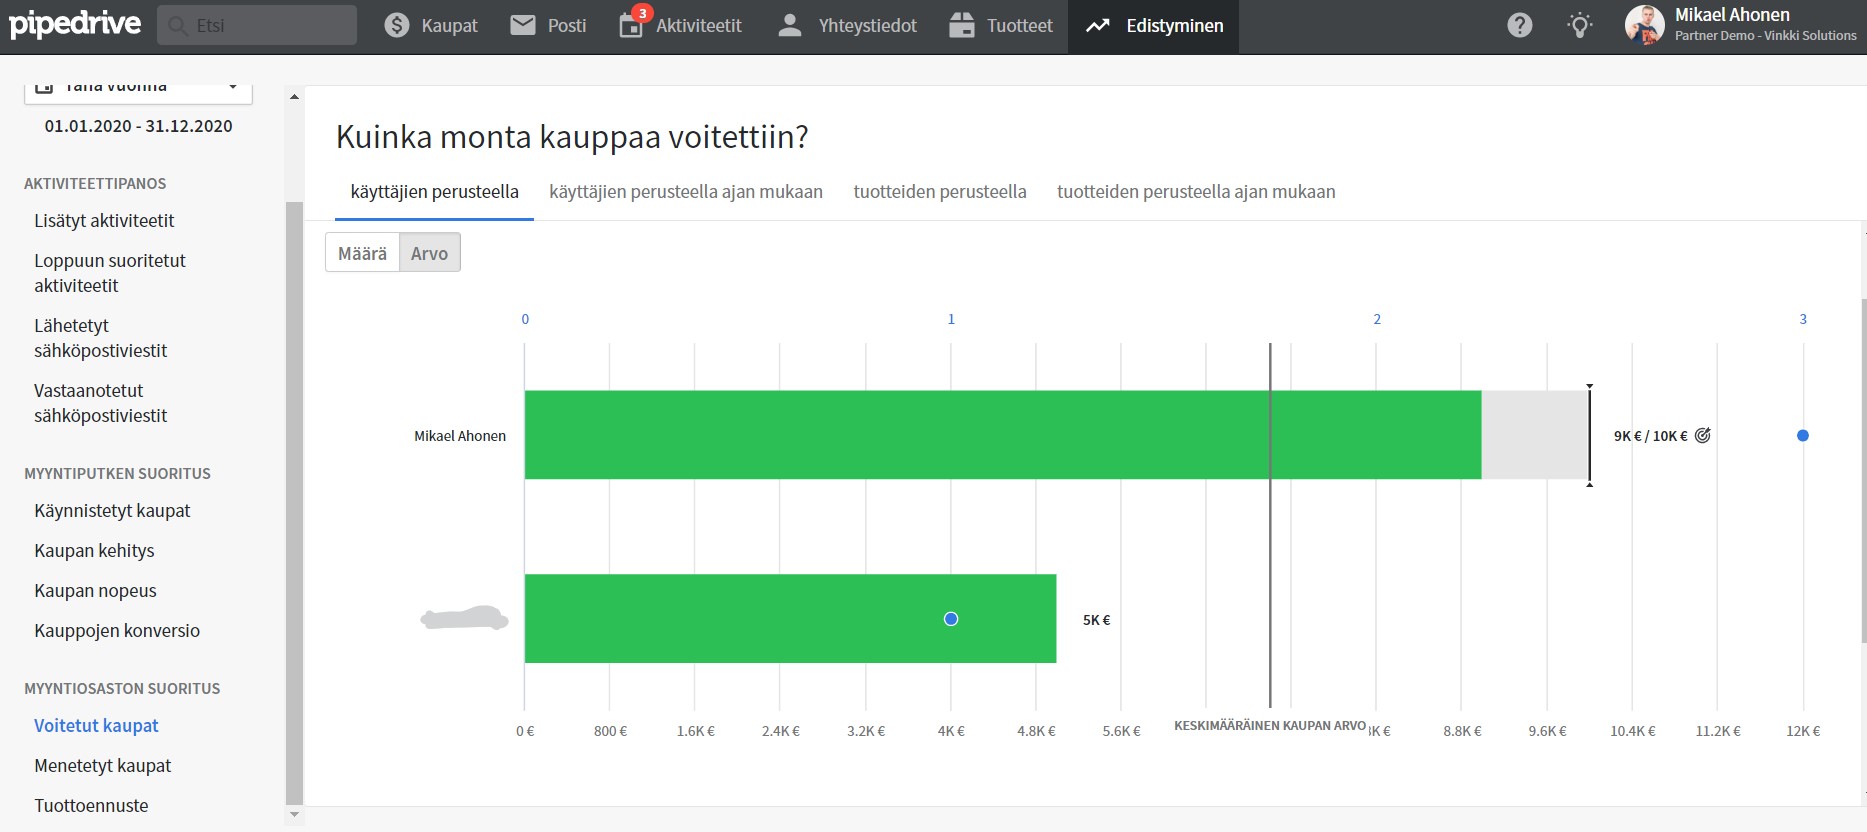This screenshot has height=832, width=1867.
Task: Click the grey unfilled goal portion of bar
Action: tap(1535, 435)
